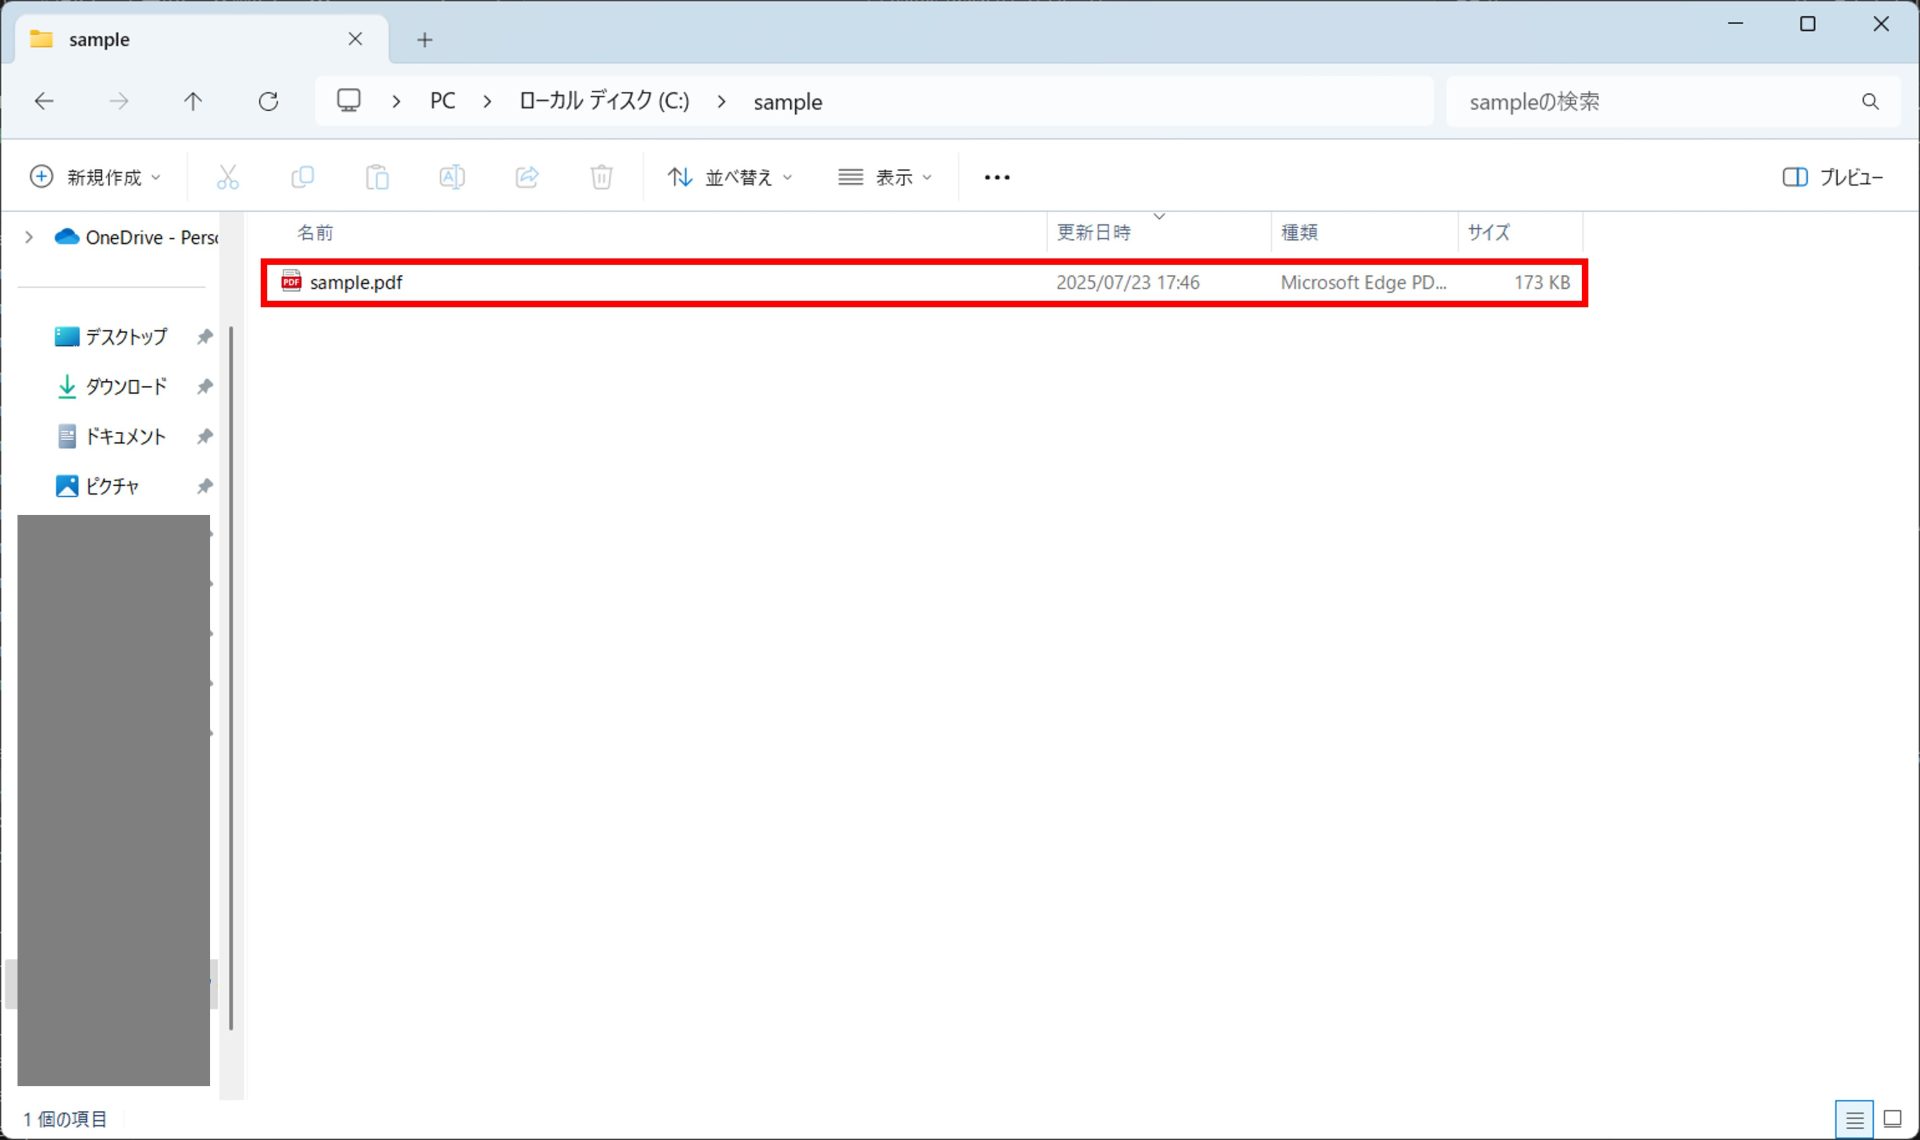The width and height of the screenshot is (1920, 1140).
Task: Click the Share icon
Action: point(527,177)
